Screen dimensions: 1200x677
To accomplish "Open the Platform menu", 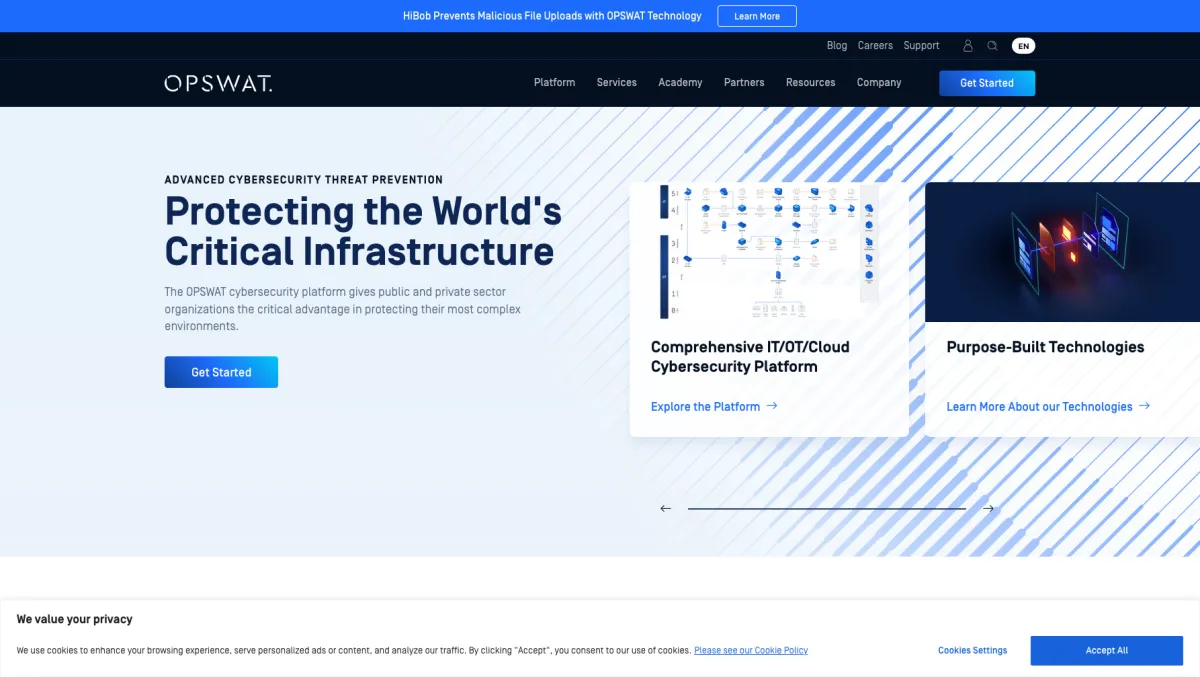I will pyautogui.click(x=554, y=83).
